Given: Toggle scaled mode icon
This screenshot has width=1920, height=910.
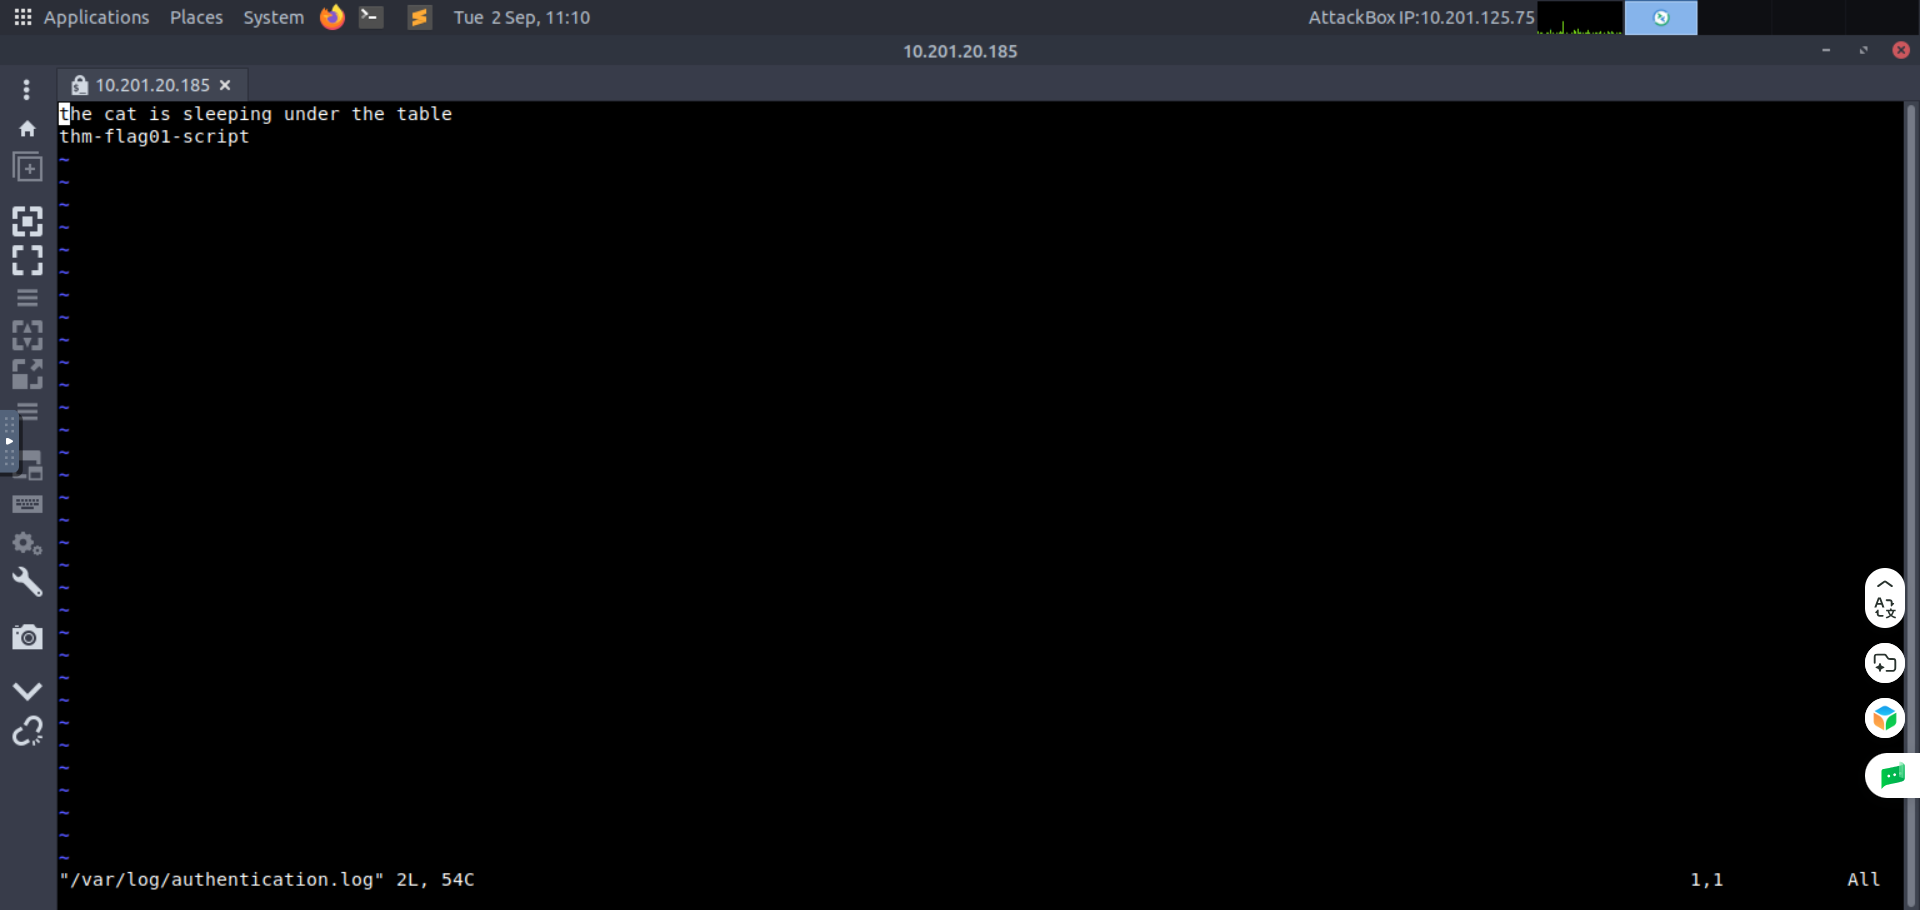Looking at the screenshot, I should [x=27, y=374].
